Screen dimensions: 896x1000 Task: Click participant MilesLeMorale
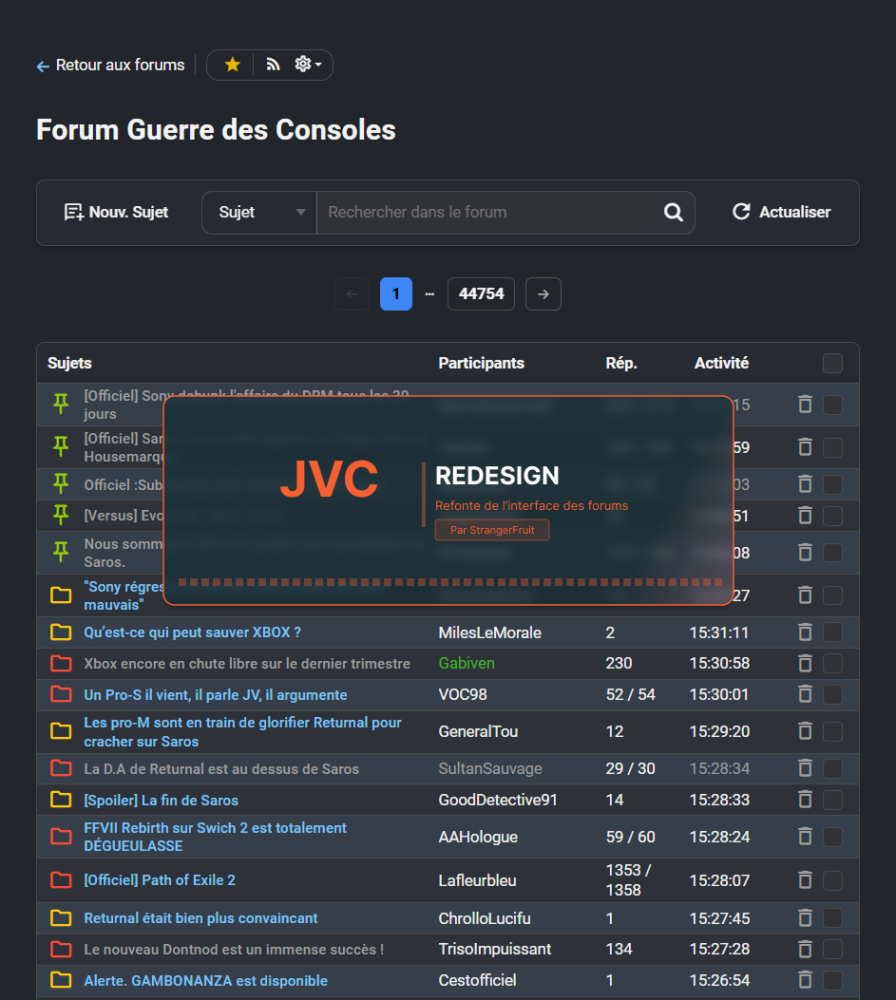(x=490, y=633)
